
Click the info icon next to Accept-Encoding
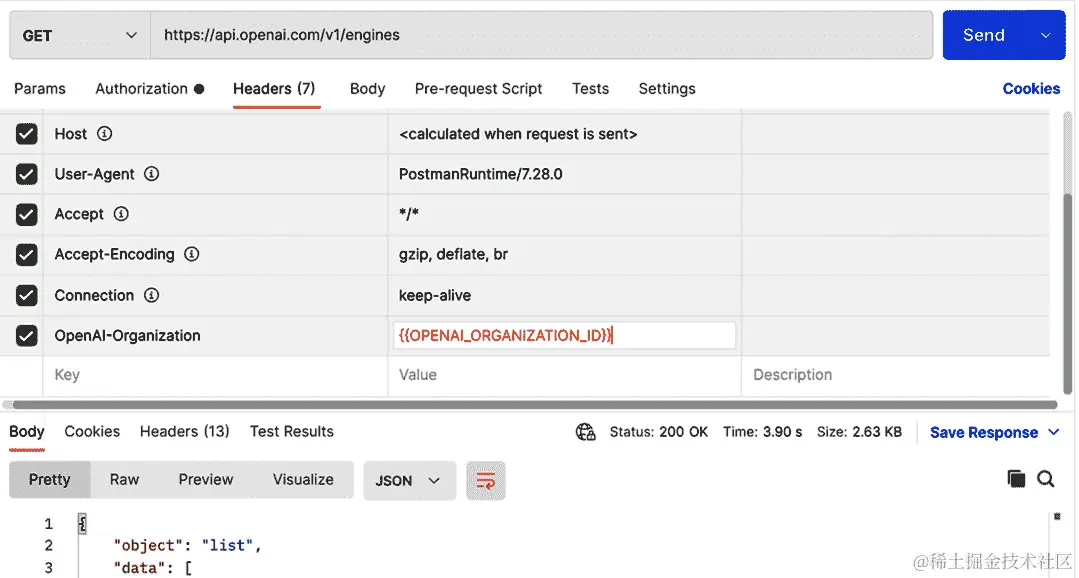pyautogui.click(x=191, y=254)
